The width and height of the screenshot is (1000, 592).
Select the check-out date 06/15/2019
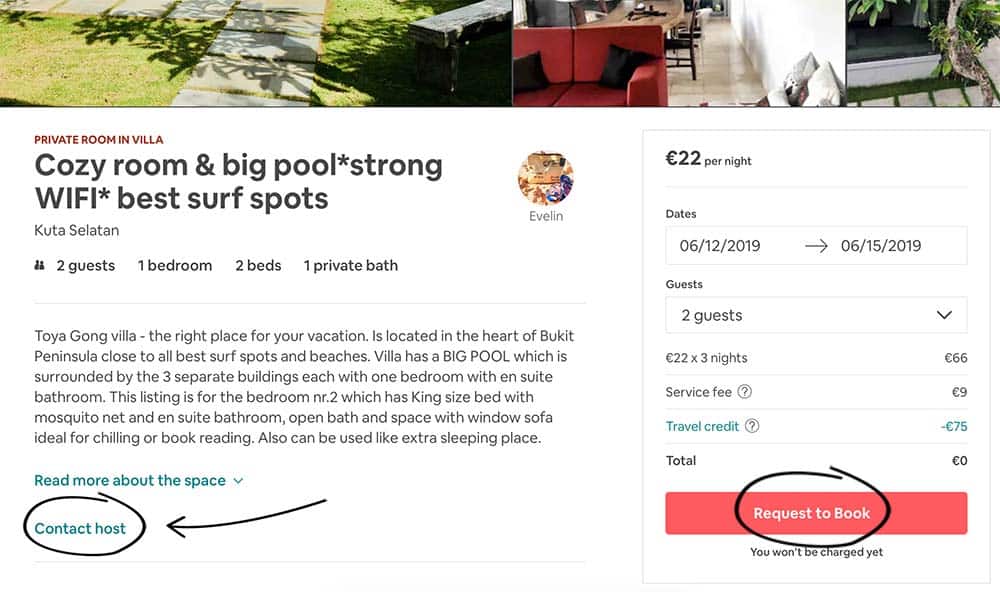coord(881,246)
